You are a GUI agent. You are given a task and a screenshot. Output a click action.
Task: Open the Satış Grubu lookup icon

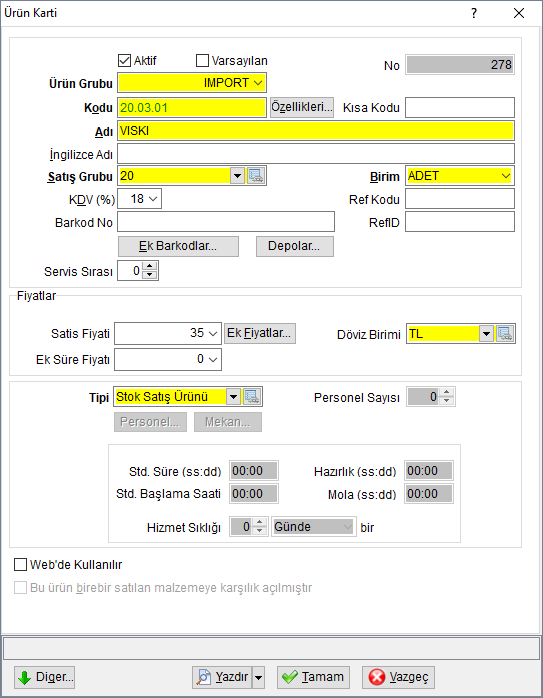pos(256,176)
